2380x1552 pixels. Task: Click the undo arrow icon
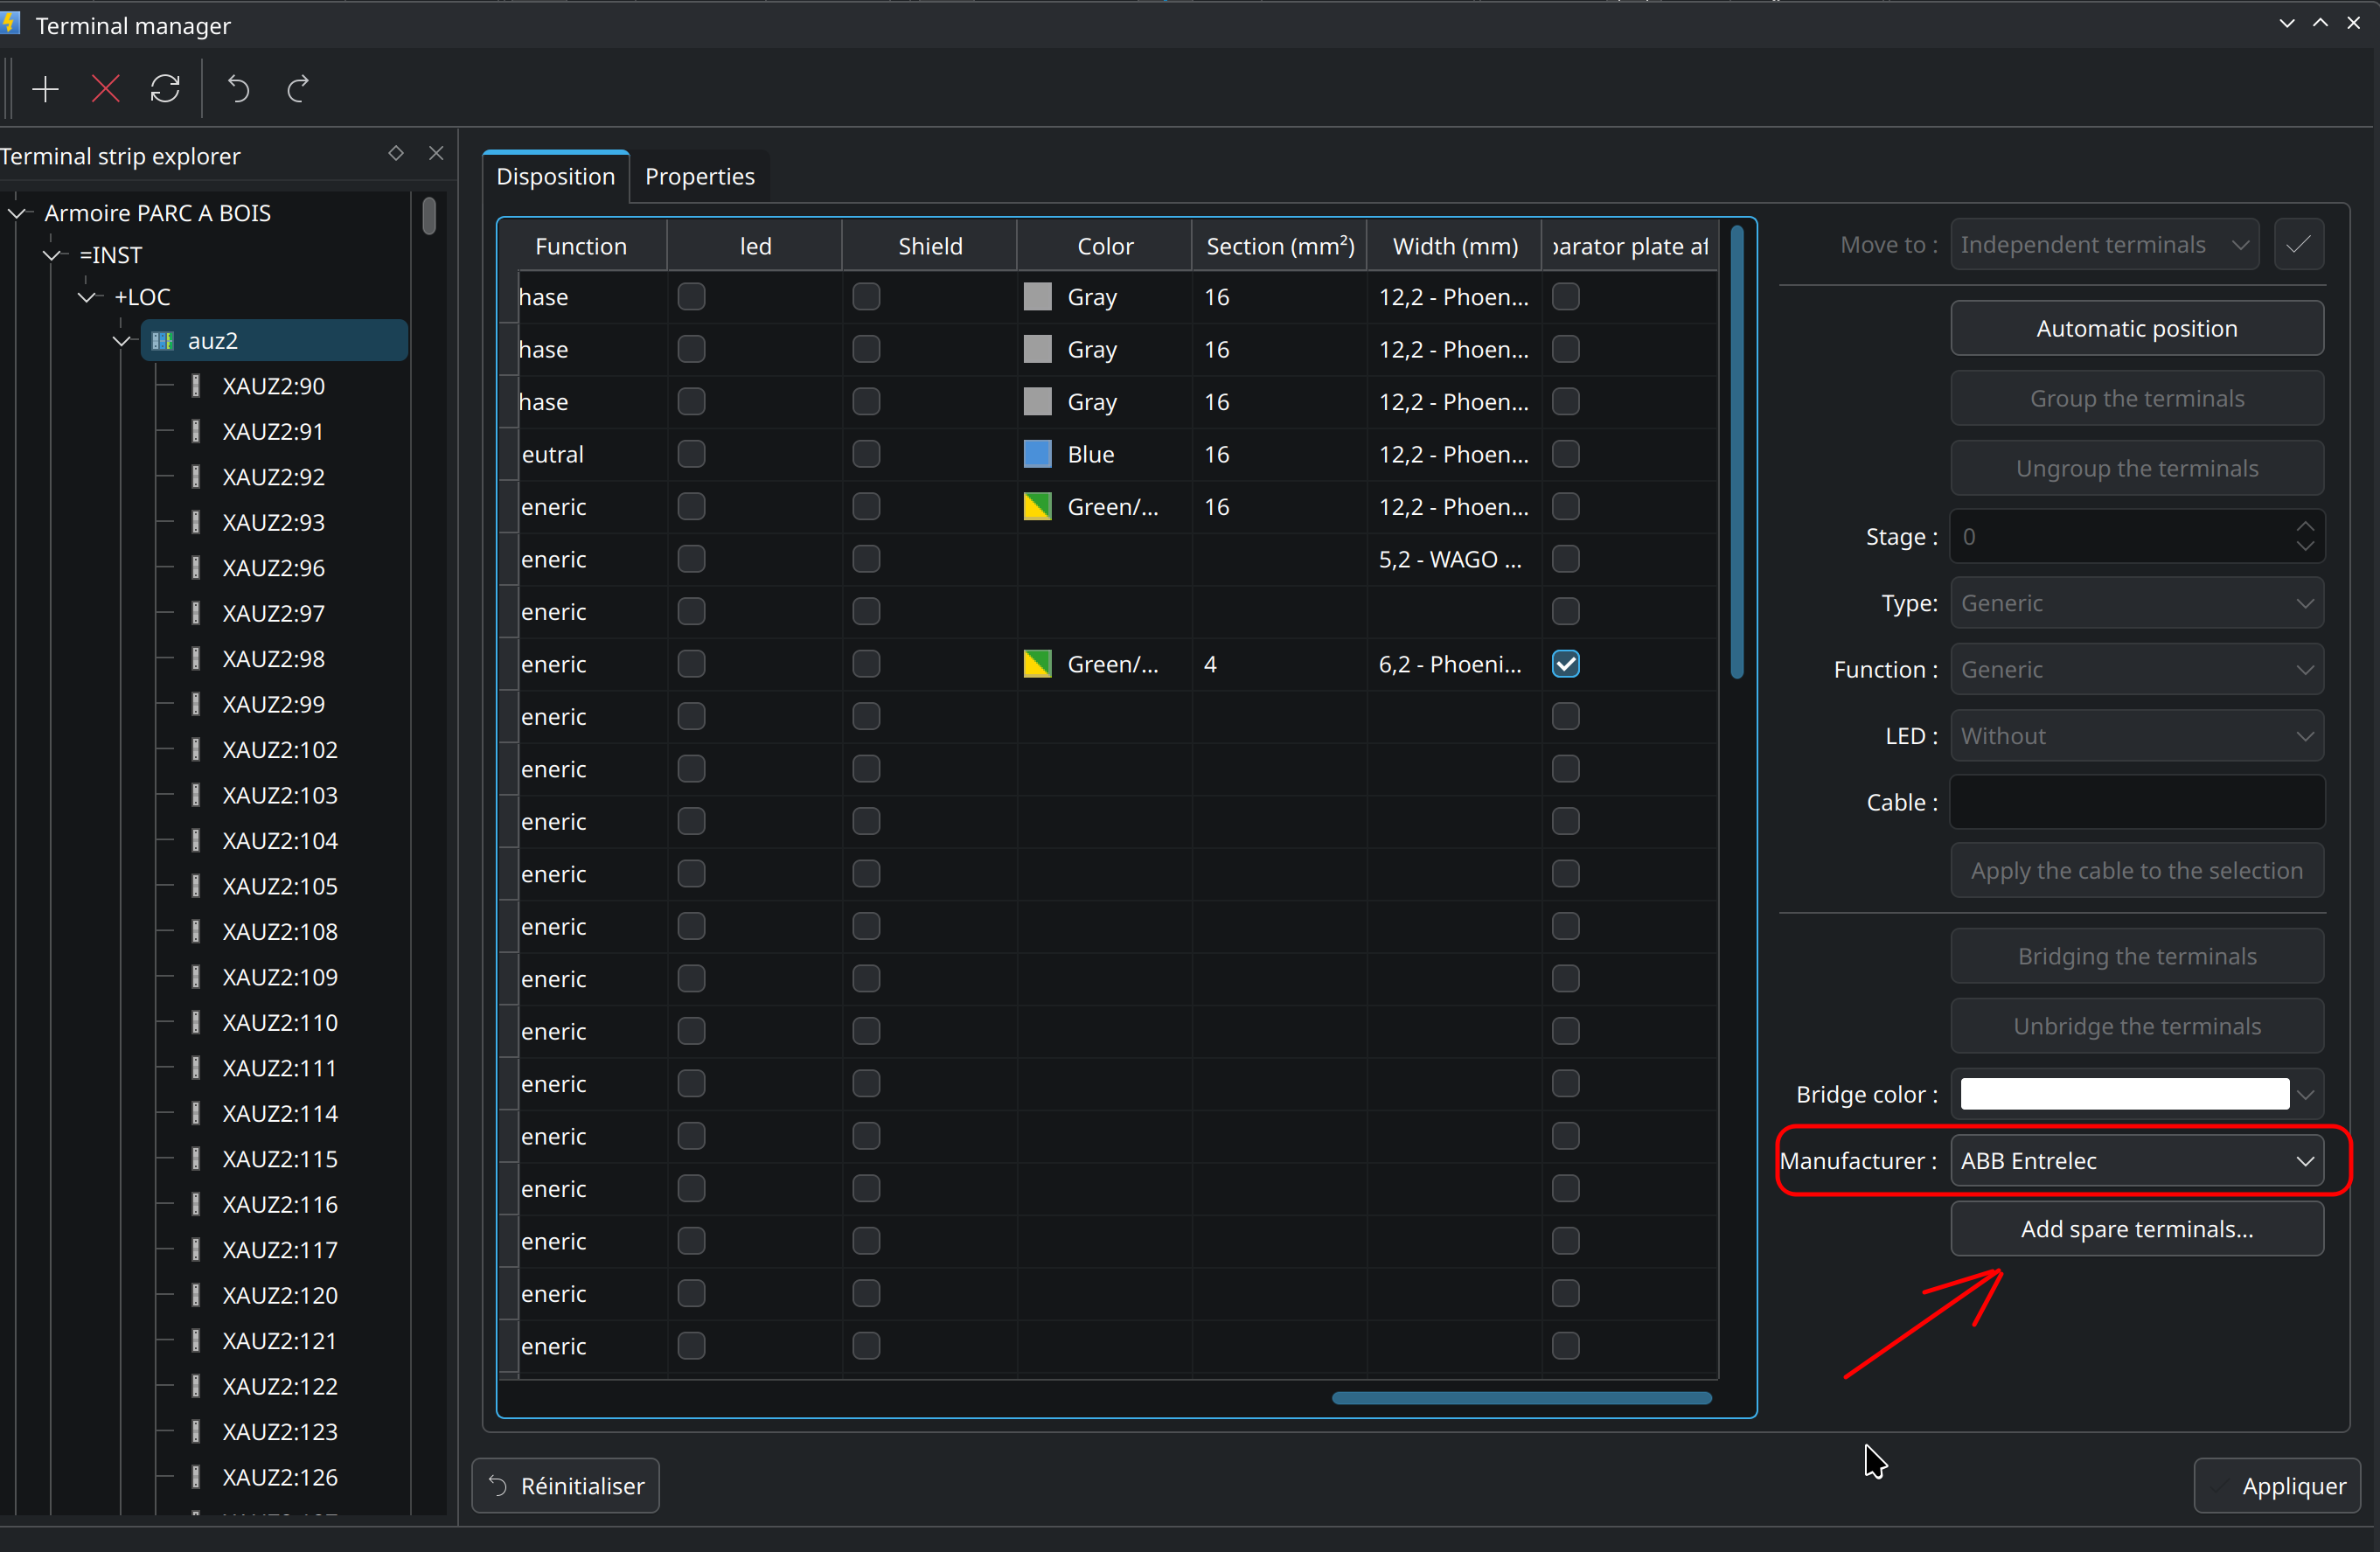tap(238, 90)
